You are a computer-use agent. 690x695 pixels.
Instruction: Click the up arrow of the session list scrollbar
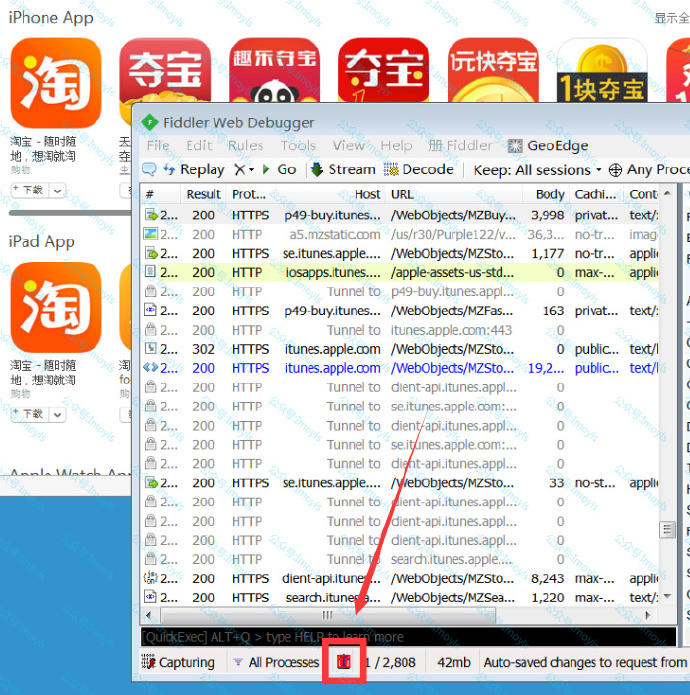tap(667, 193)
